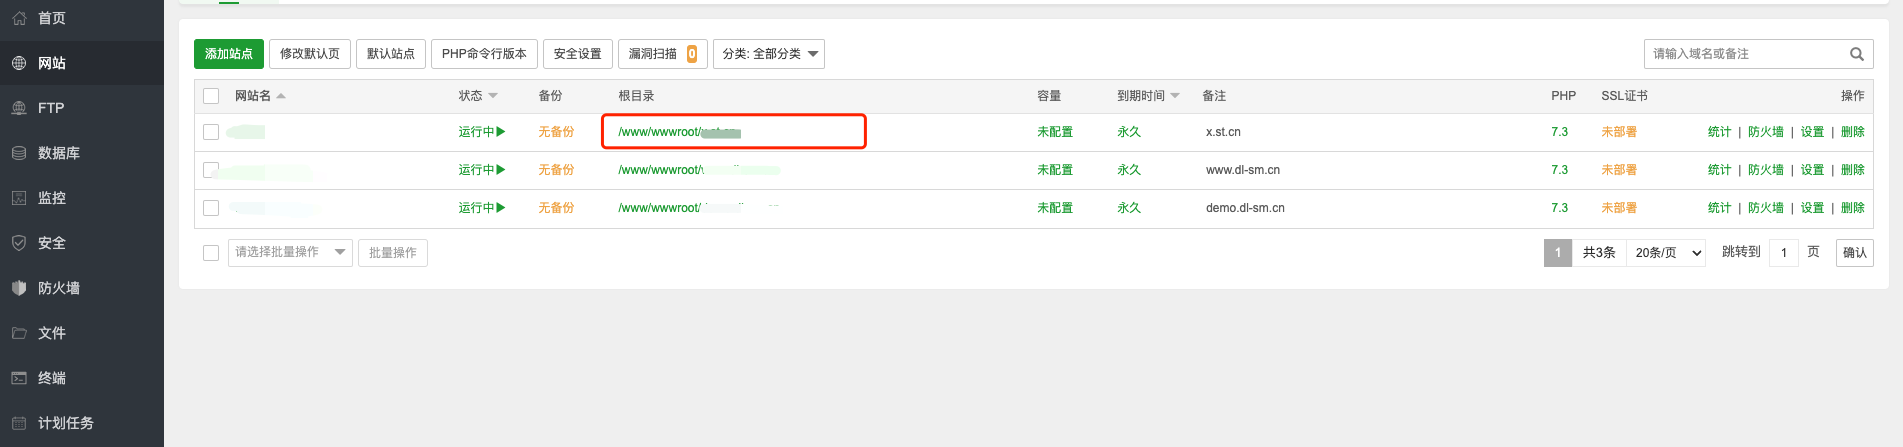Click 设置 link for the x.st.cn site

click(x=1812, y=132)
